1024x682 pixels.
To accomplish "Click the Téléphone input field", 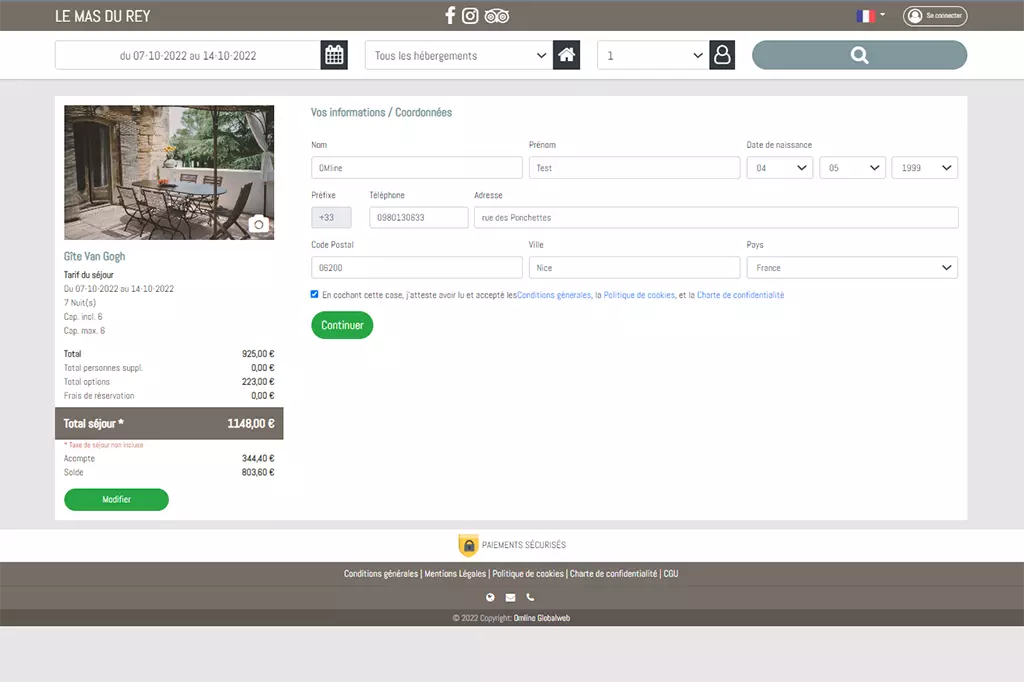I will coord(419,218).
